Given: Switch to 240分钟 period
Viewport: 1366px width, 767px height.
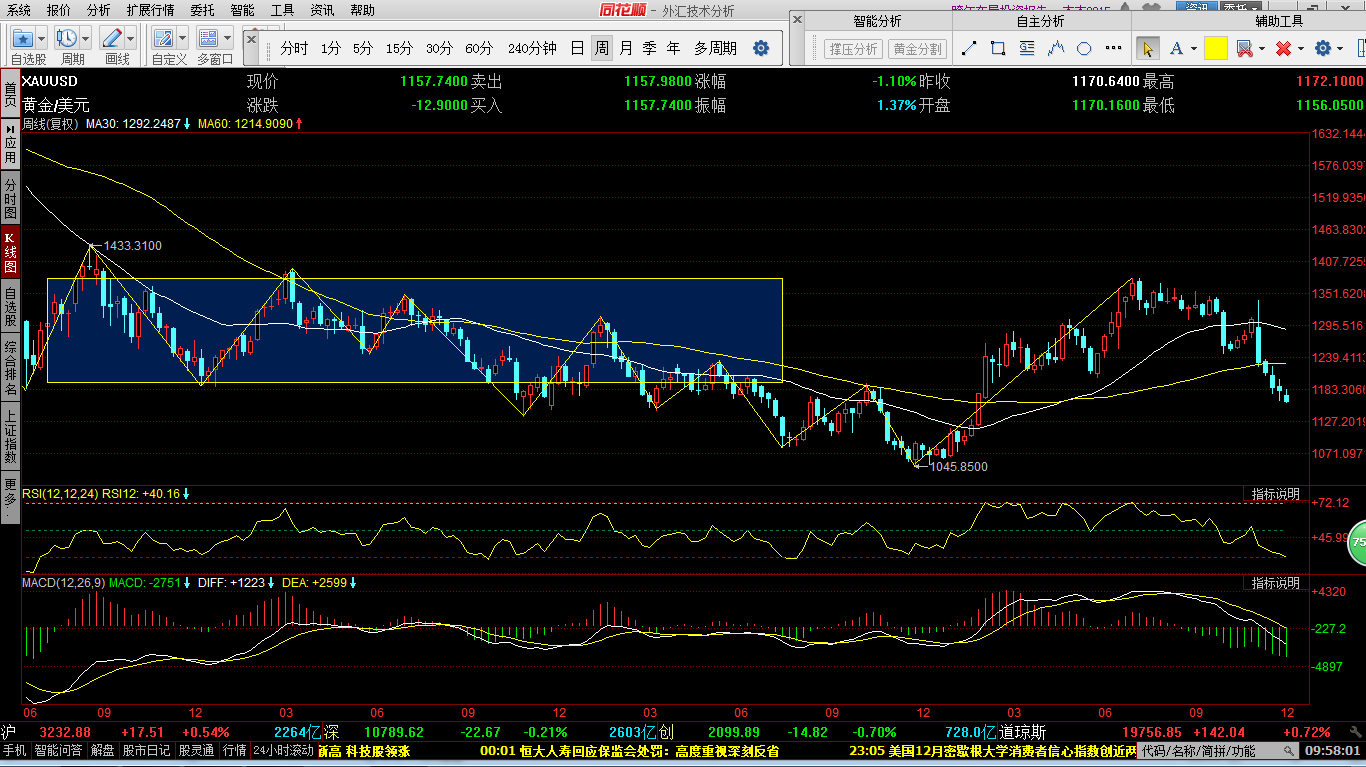Looking at the screenshot, I should point(532,48).
